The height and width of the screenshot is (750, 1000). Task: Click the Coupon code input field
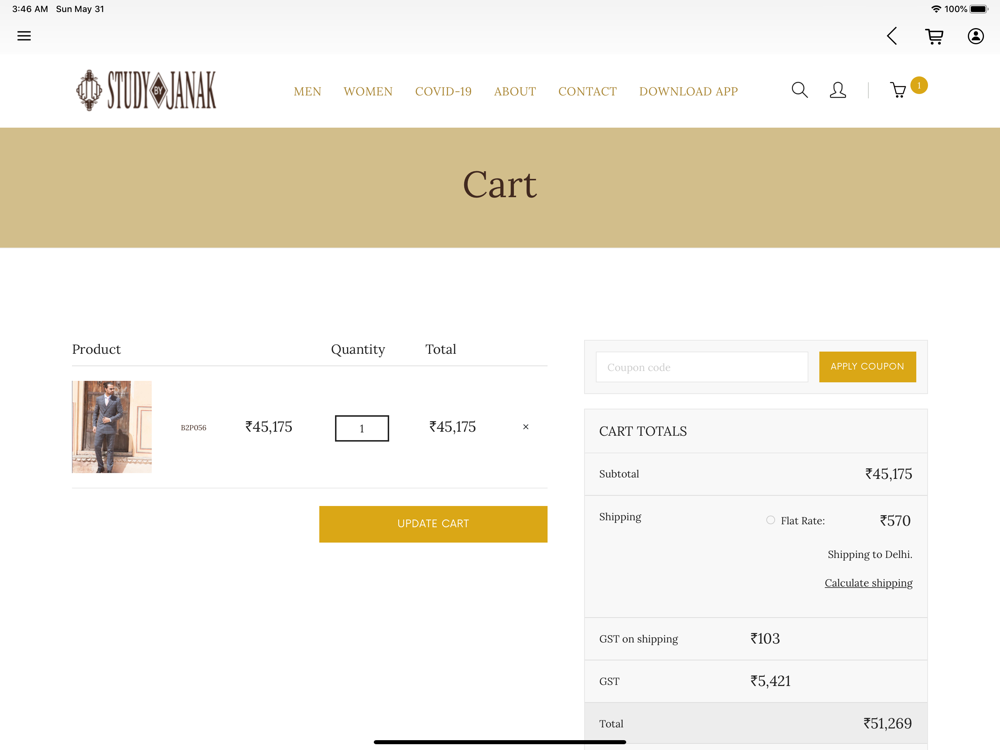point(702,367)
